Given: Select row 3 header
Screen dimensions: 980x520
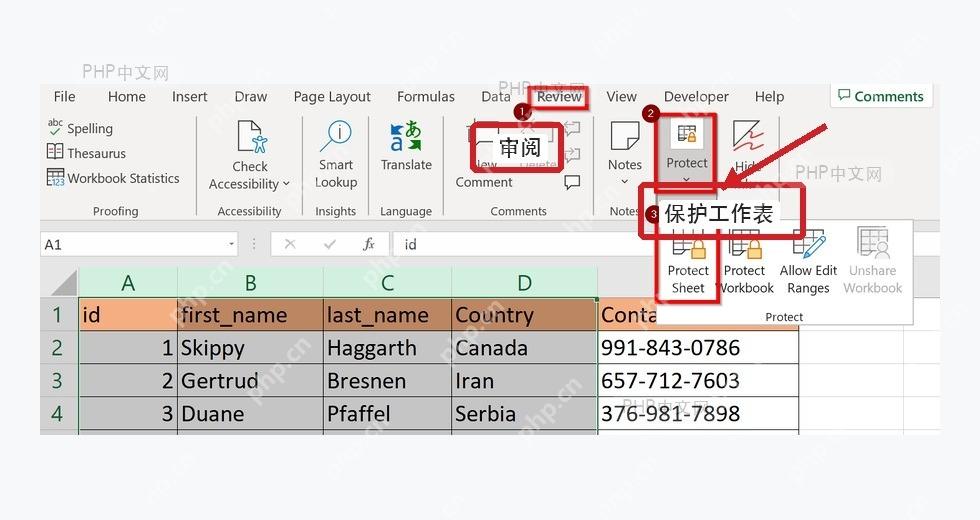Looking at the screenshot, I should (x=58, y=381).
